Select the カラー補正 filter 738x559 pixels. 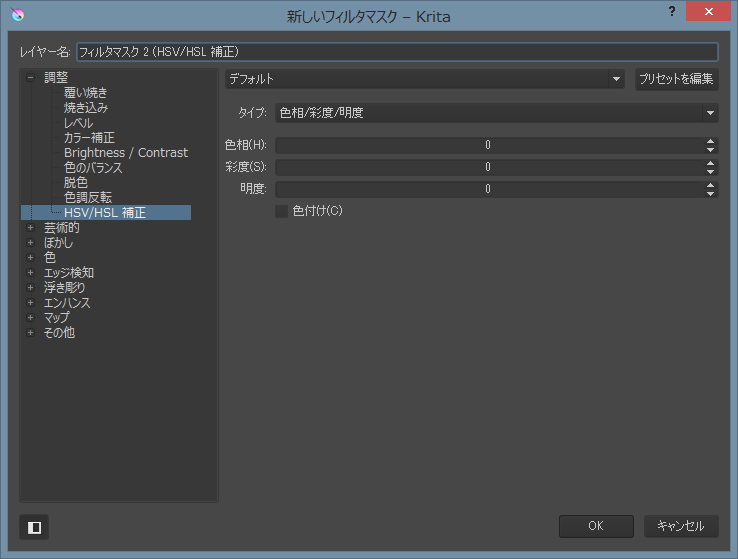pos(89,138)
